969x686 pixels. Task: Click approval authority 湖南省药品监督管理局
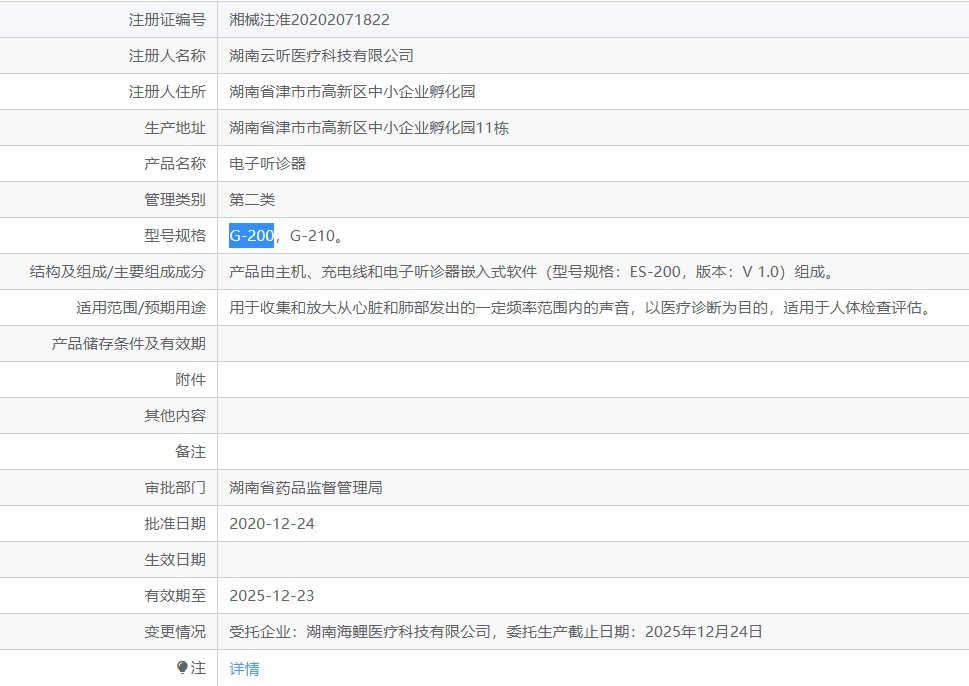click(x=306, y=488)
